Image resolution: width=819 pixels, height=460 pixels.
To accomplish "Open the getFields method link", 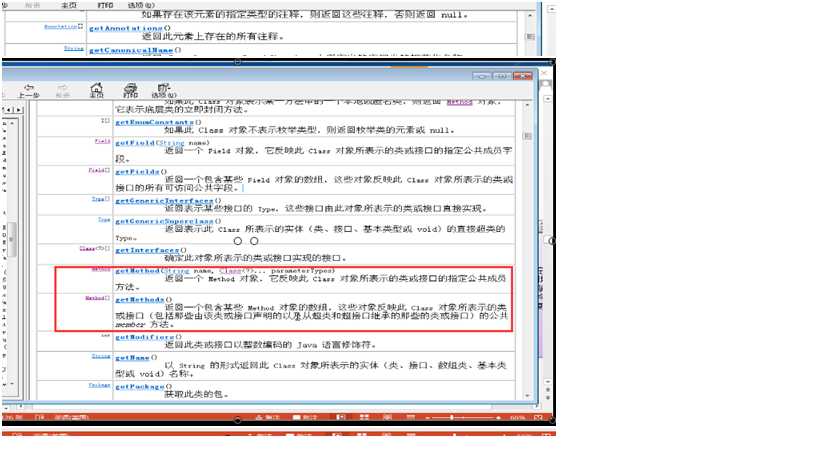I will pyautogui.click(x=137, y=171).
